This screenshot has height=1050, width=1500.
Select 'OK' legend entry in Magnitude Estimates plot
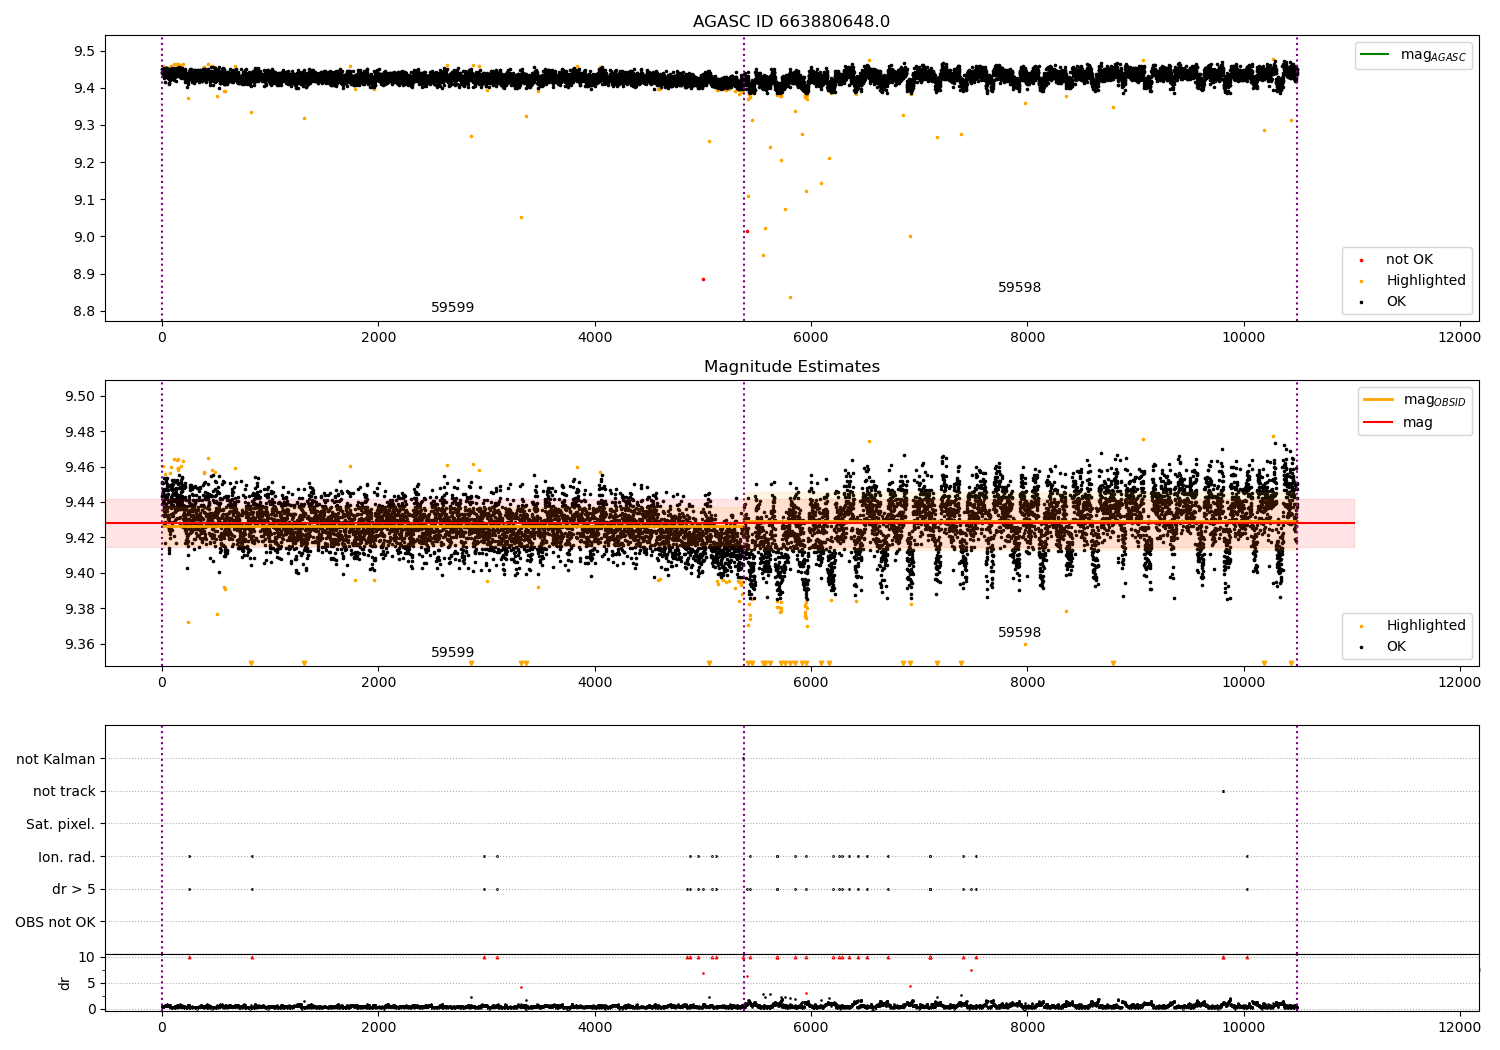click(1395, 647)
